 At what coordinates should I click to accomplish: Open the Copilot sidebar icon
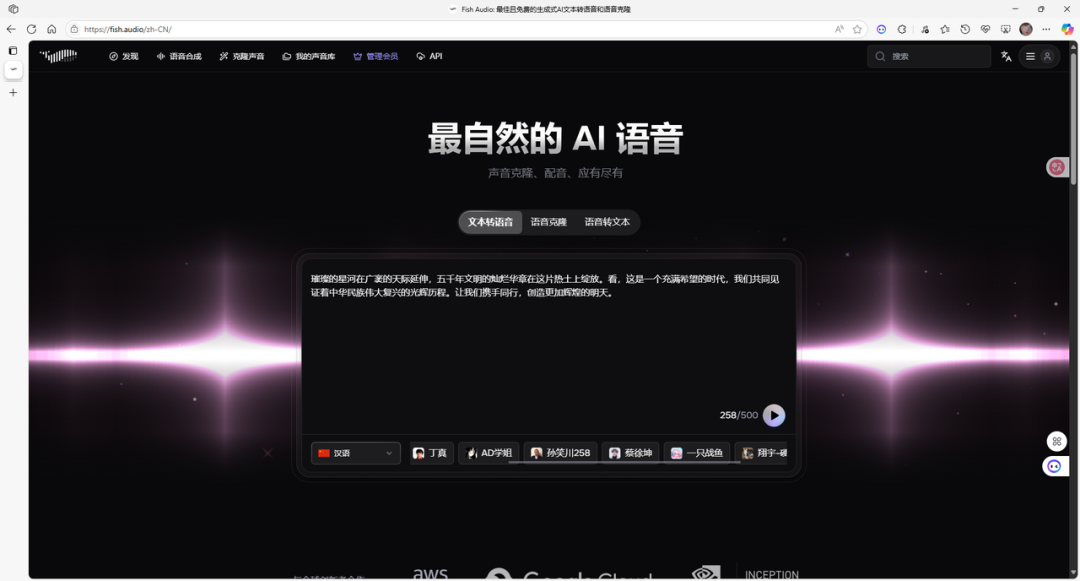click(1067, 29)
